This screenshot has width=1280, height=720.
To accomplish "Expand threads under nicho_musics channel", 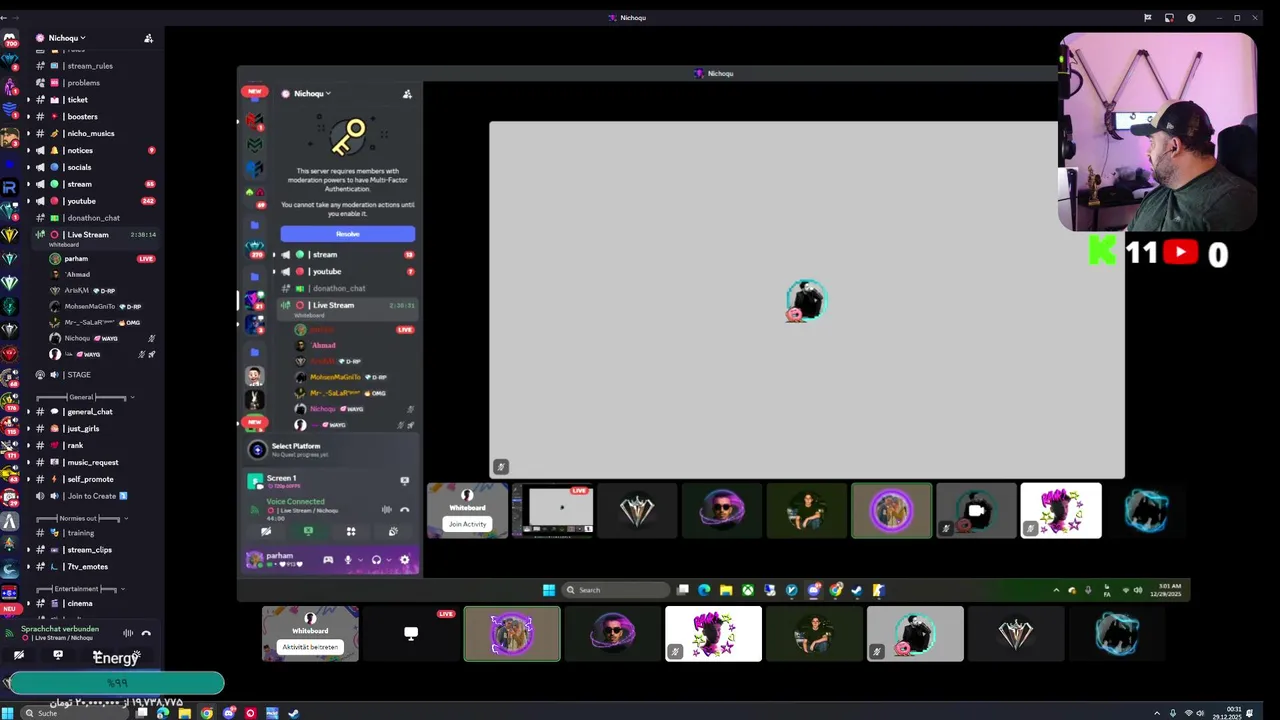I will coord(28,134).
